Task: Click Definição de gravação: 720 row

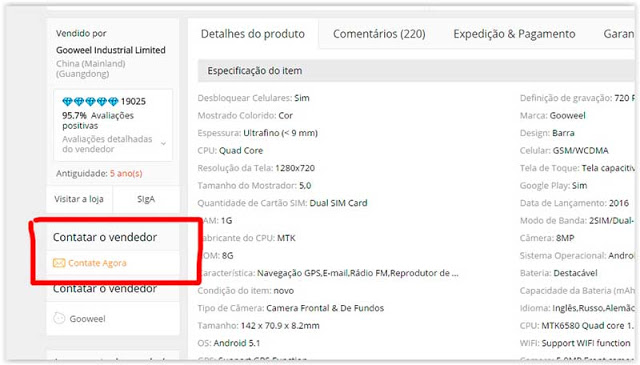Action: pos(577,98)
